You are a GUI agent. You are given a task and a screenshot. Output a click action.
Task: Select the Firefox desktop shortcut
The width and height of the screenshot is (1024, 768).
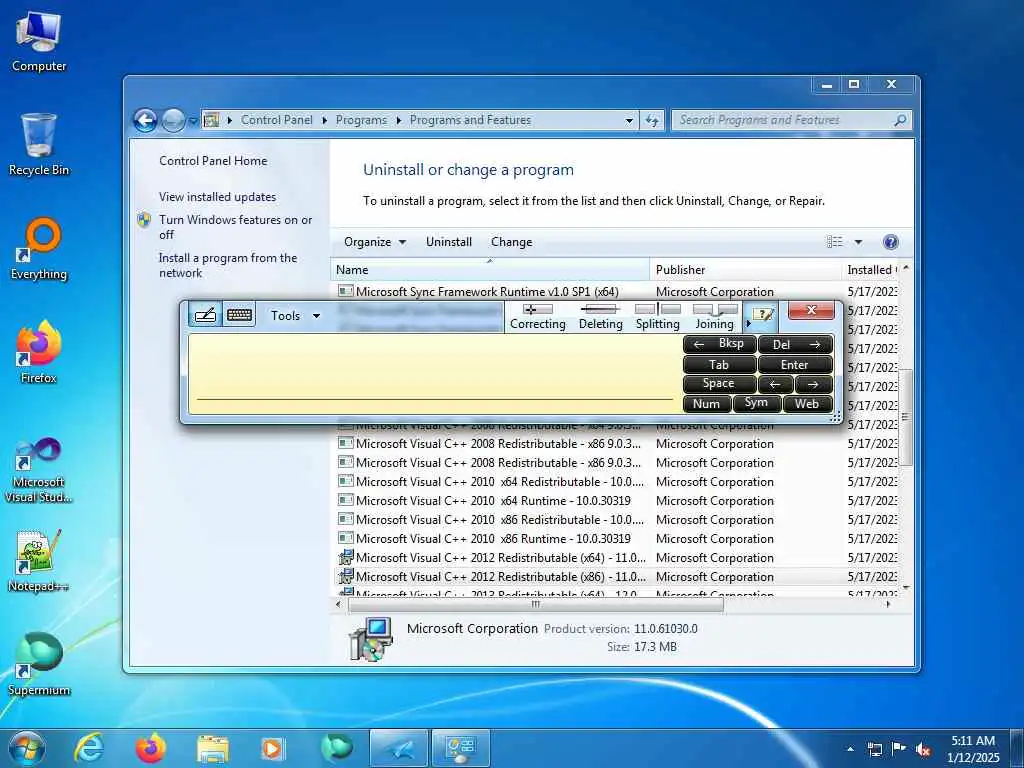pos(39,353)
